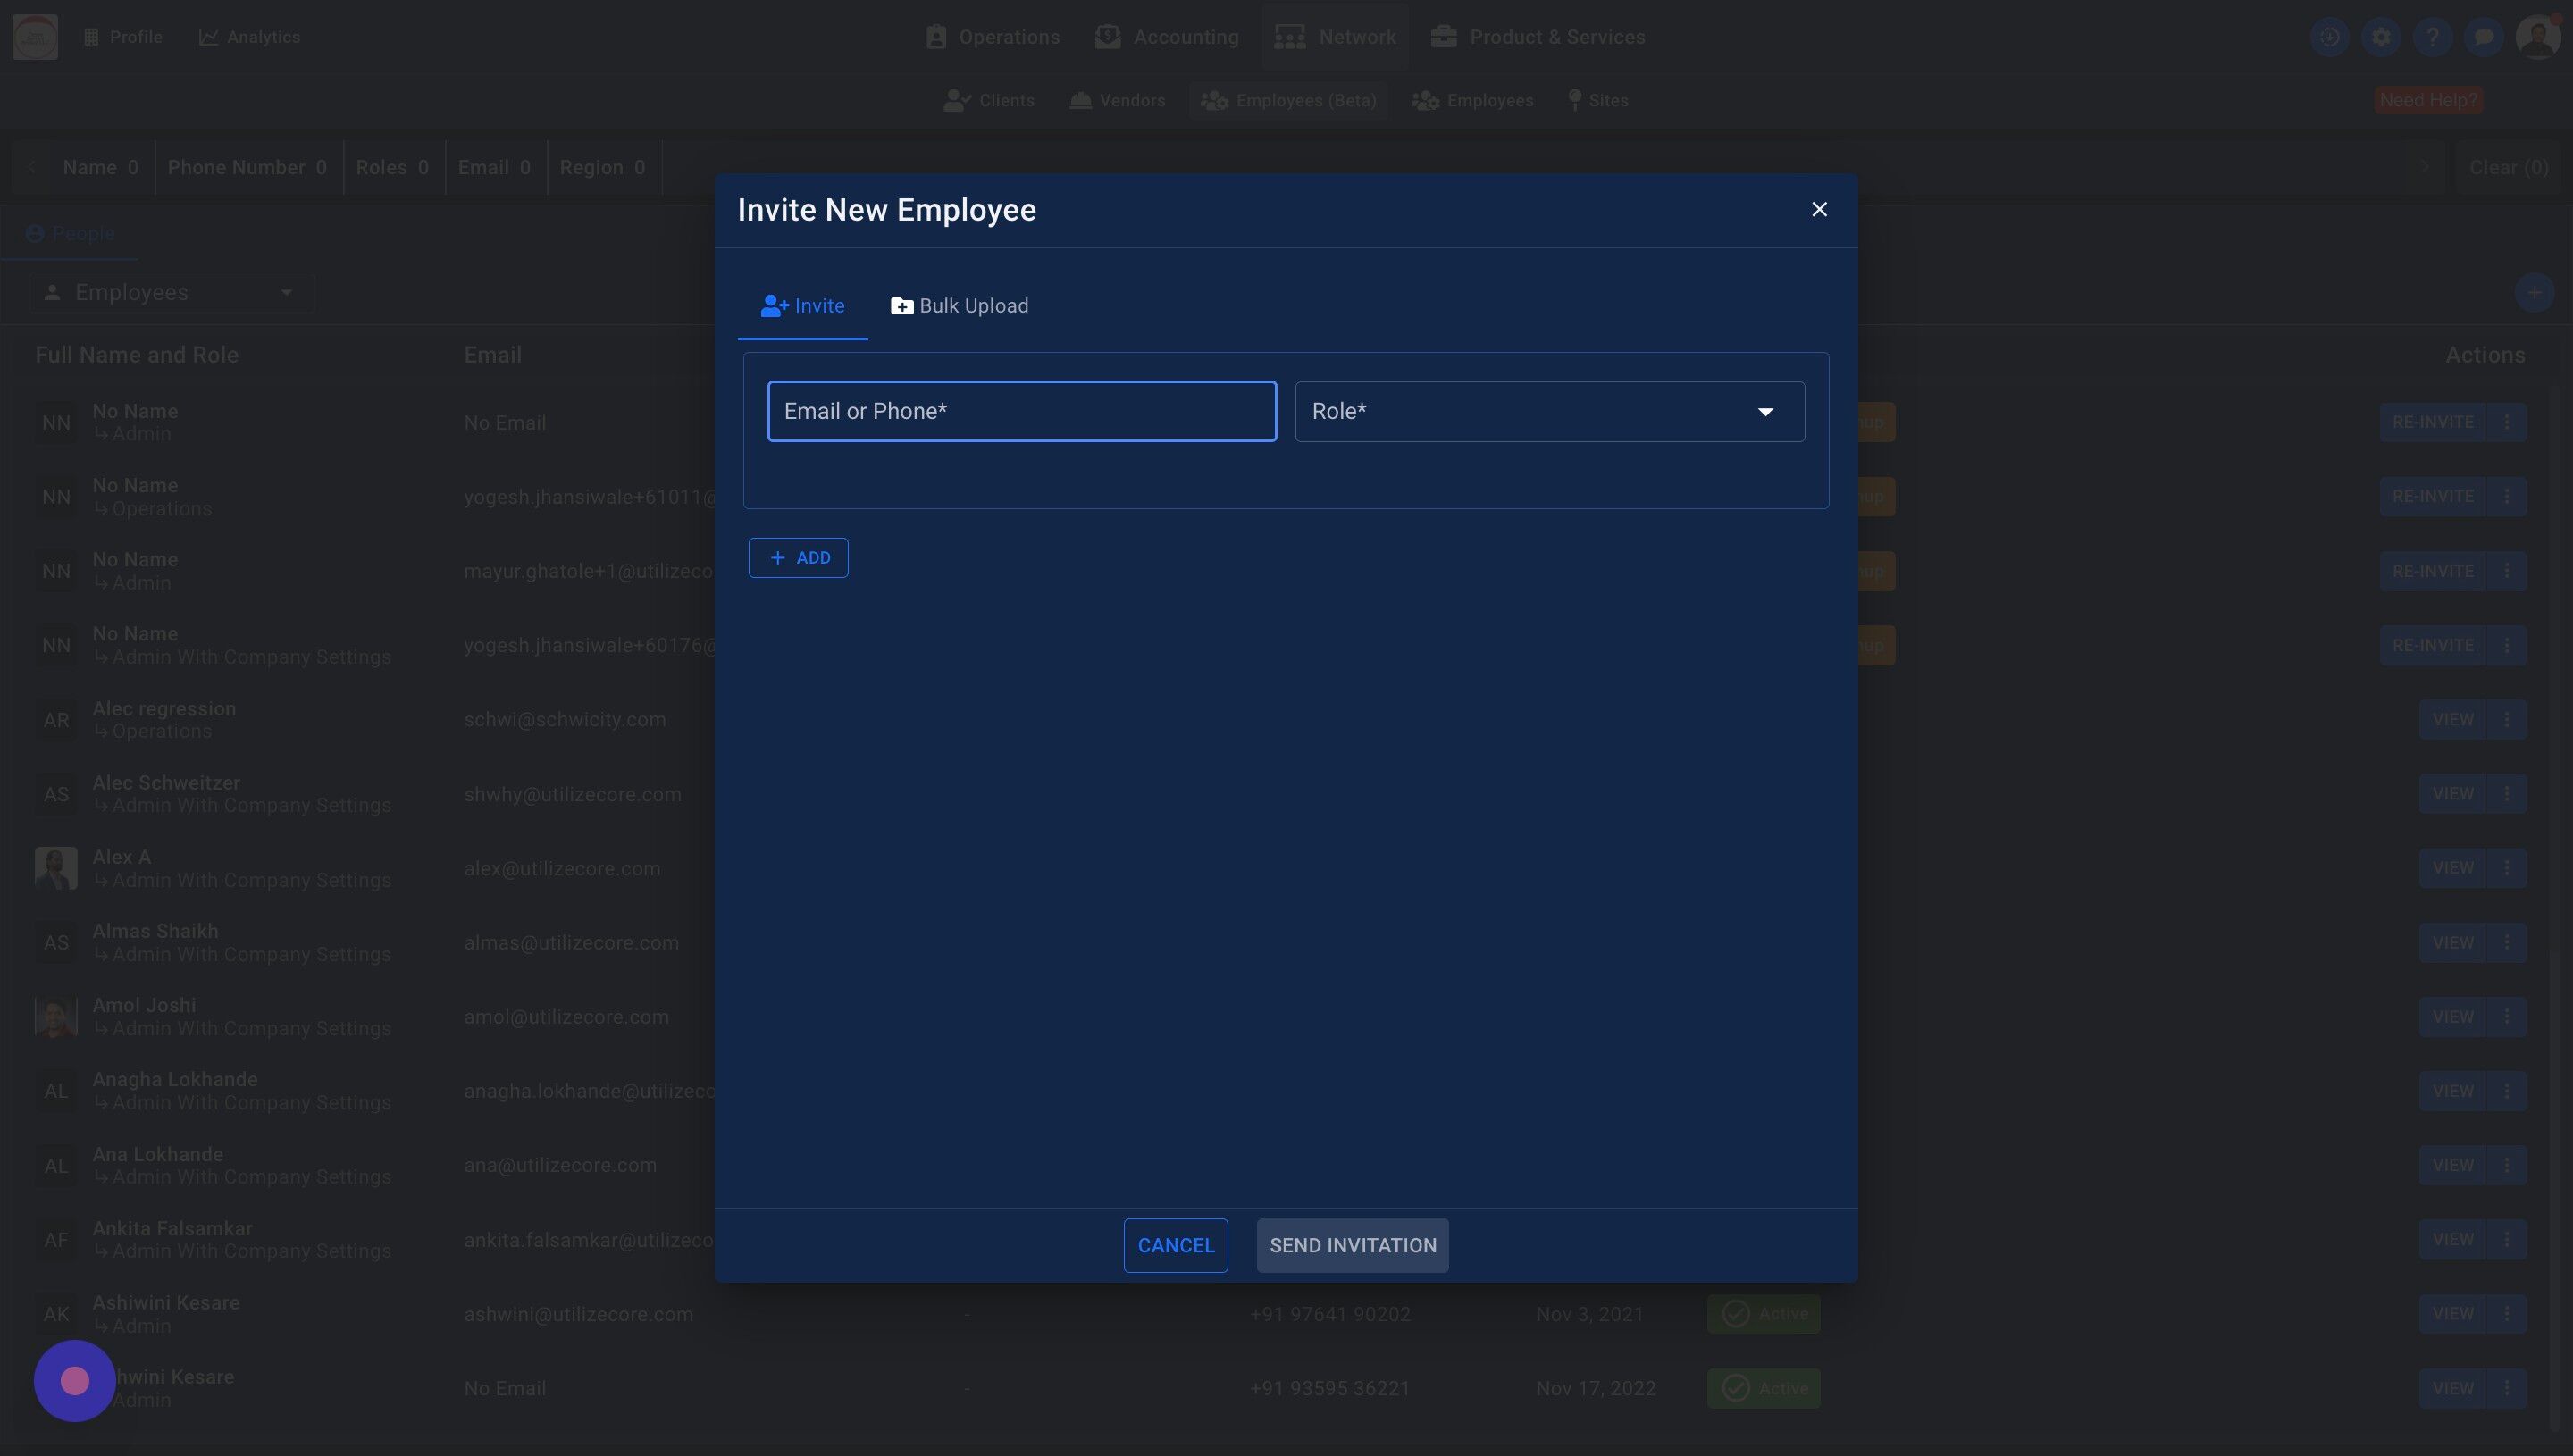This screenshot has width=2573, height=1456.
Task: Select the Invite tab
Action: tap(802, 306)
